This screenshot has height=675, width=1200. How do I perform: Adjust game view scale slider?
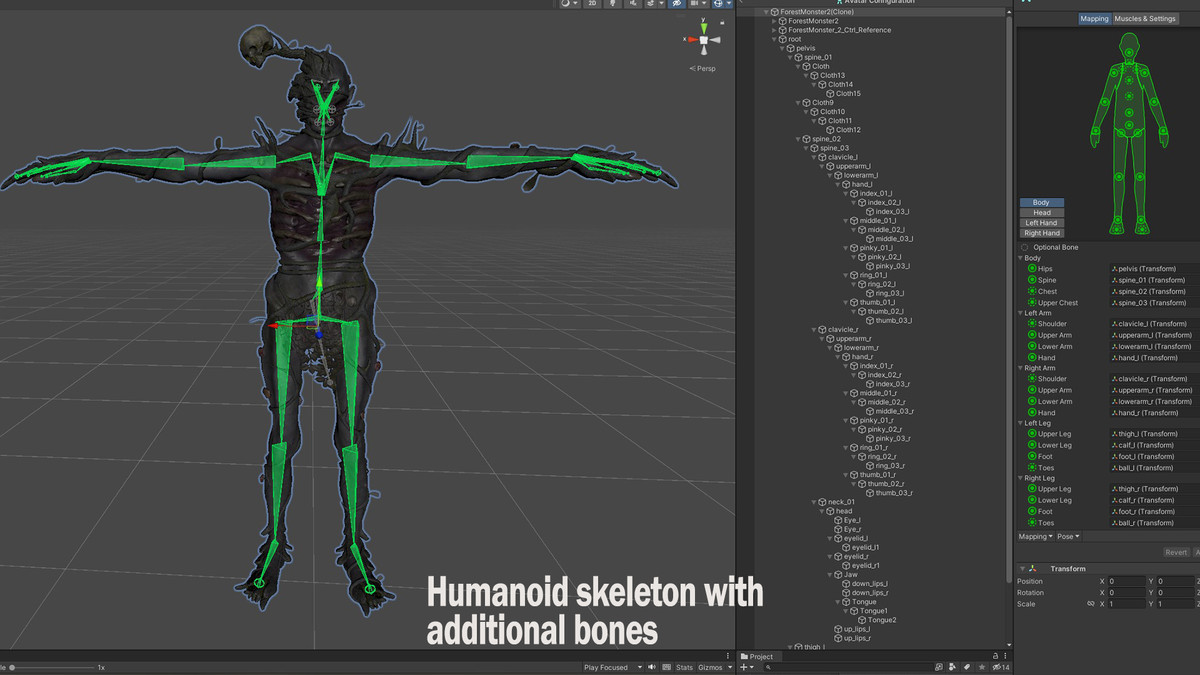[x=50, y=667]
